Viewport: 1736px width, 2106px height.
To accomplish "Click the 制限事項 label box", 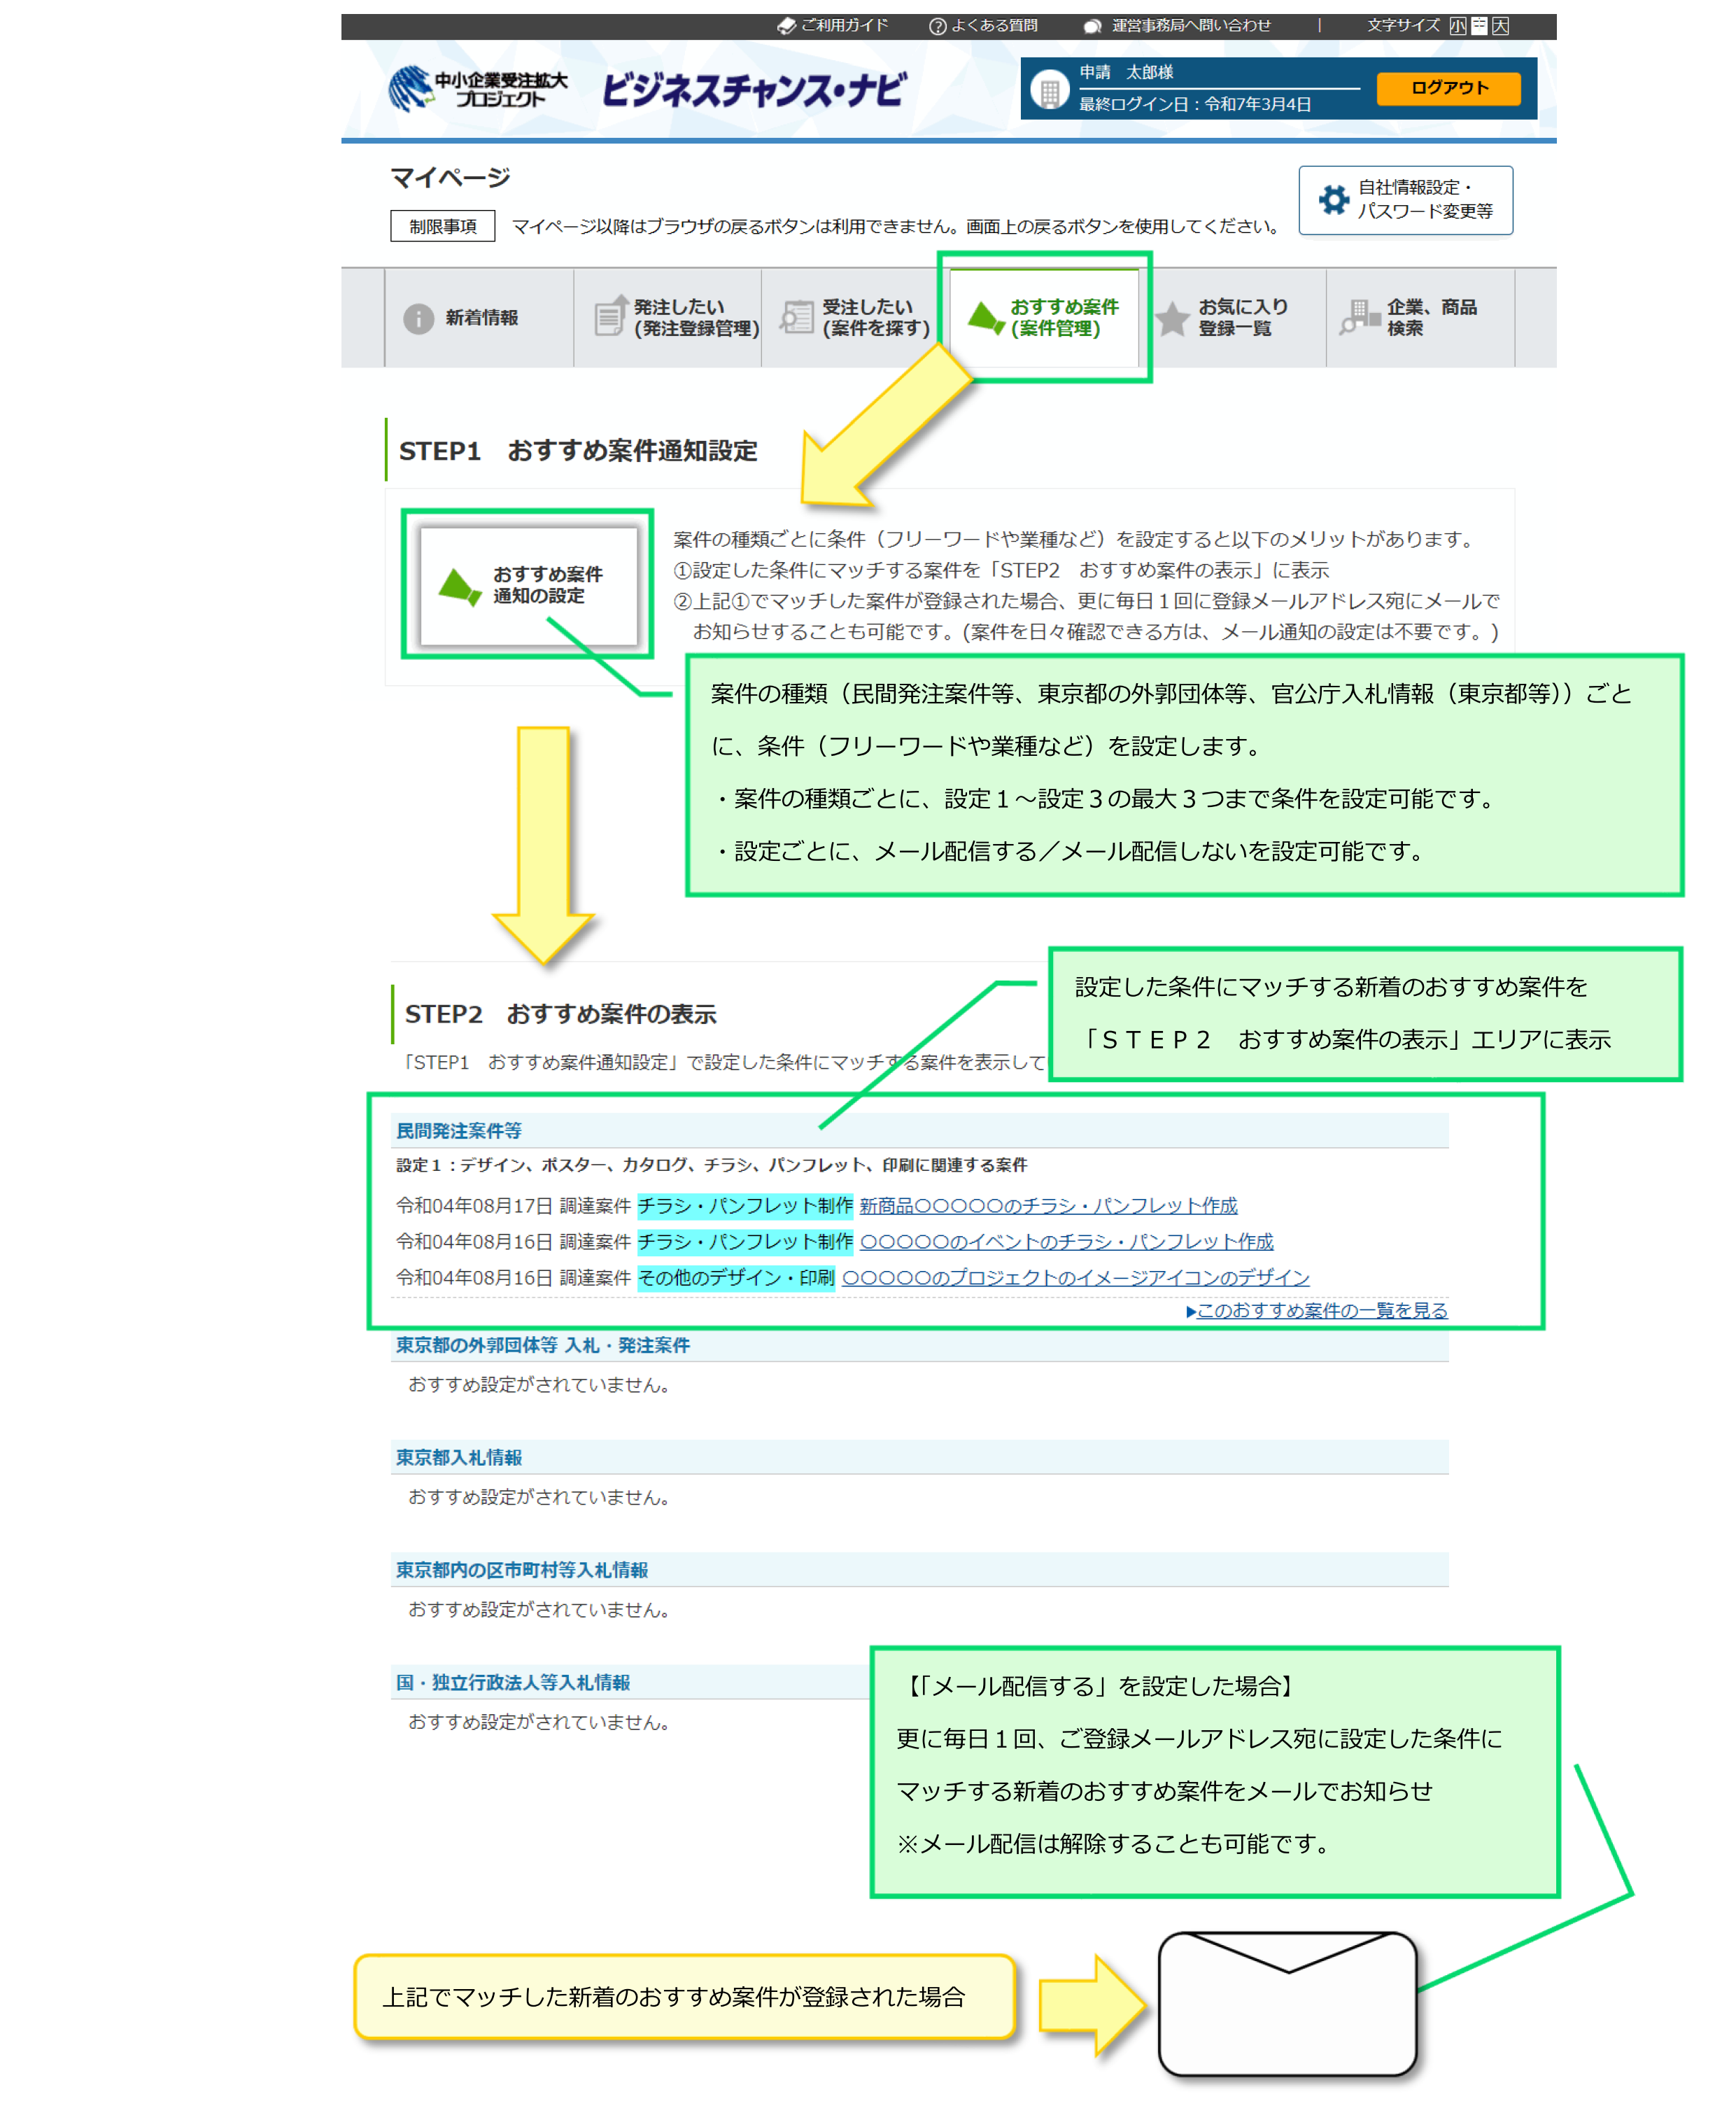I will [443, 226].
